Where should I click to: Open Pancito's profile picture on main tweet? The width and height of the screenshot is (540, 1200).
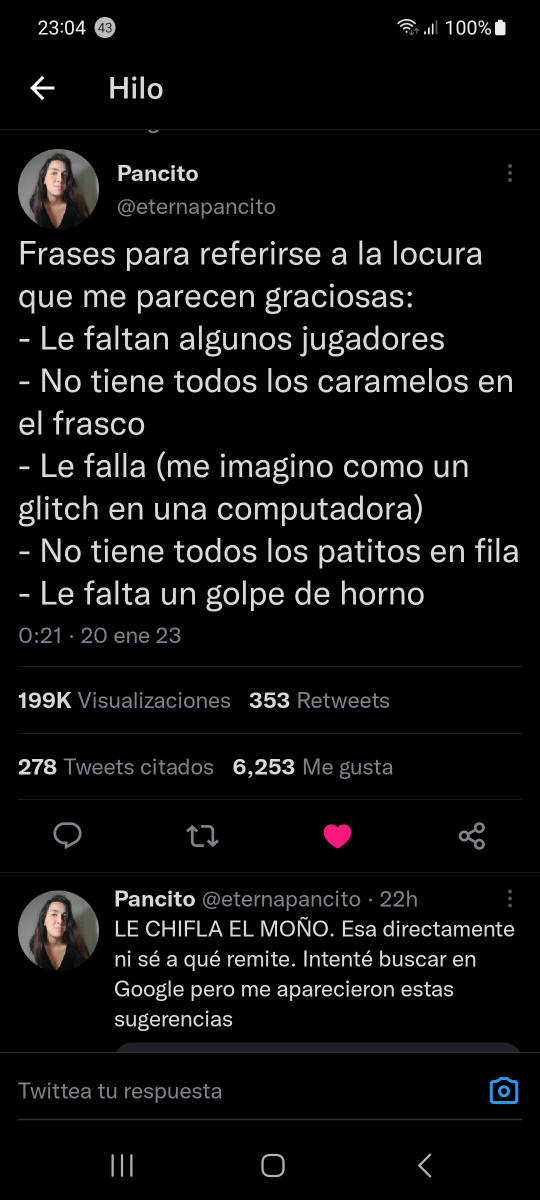[59, 190]
